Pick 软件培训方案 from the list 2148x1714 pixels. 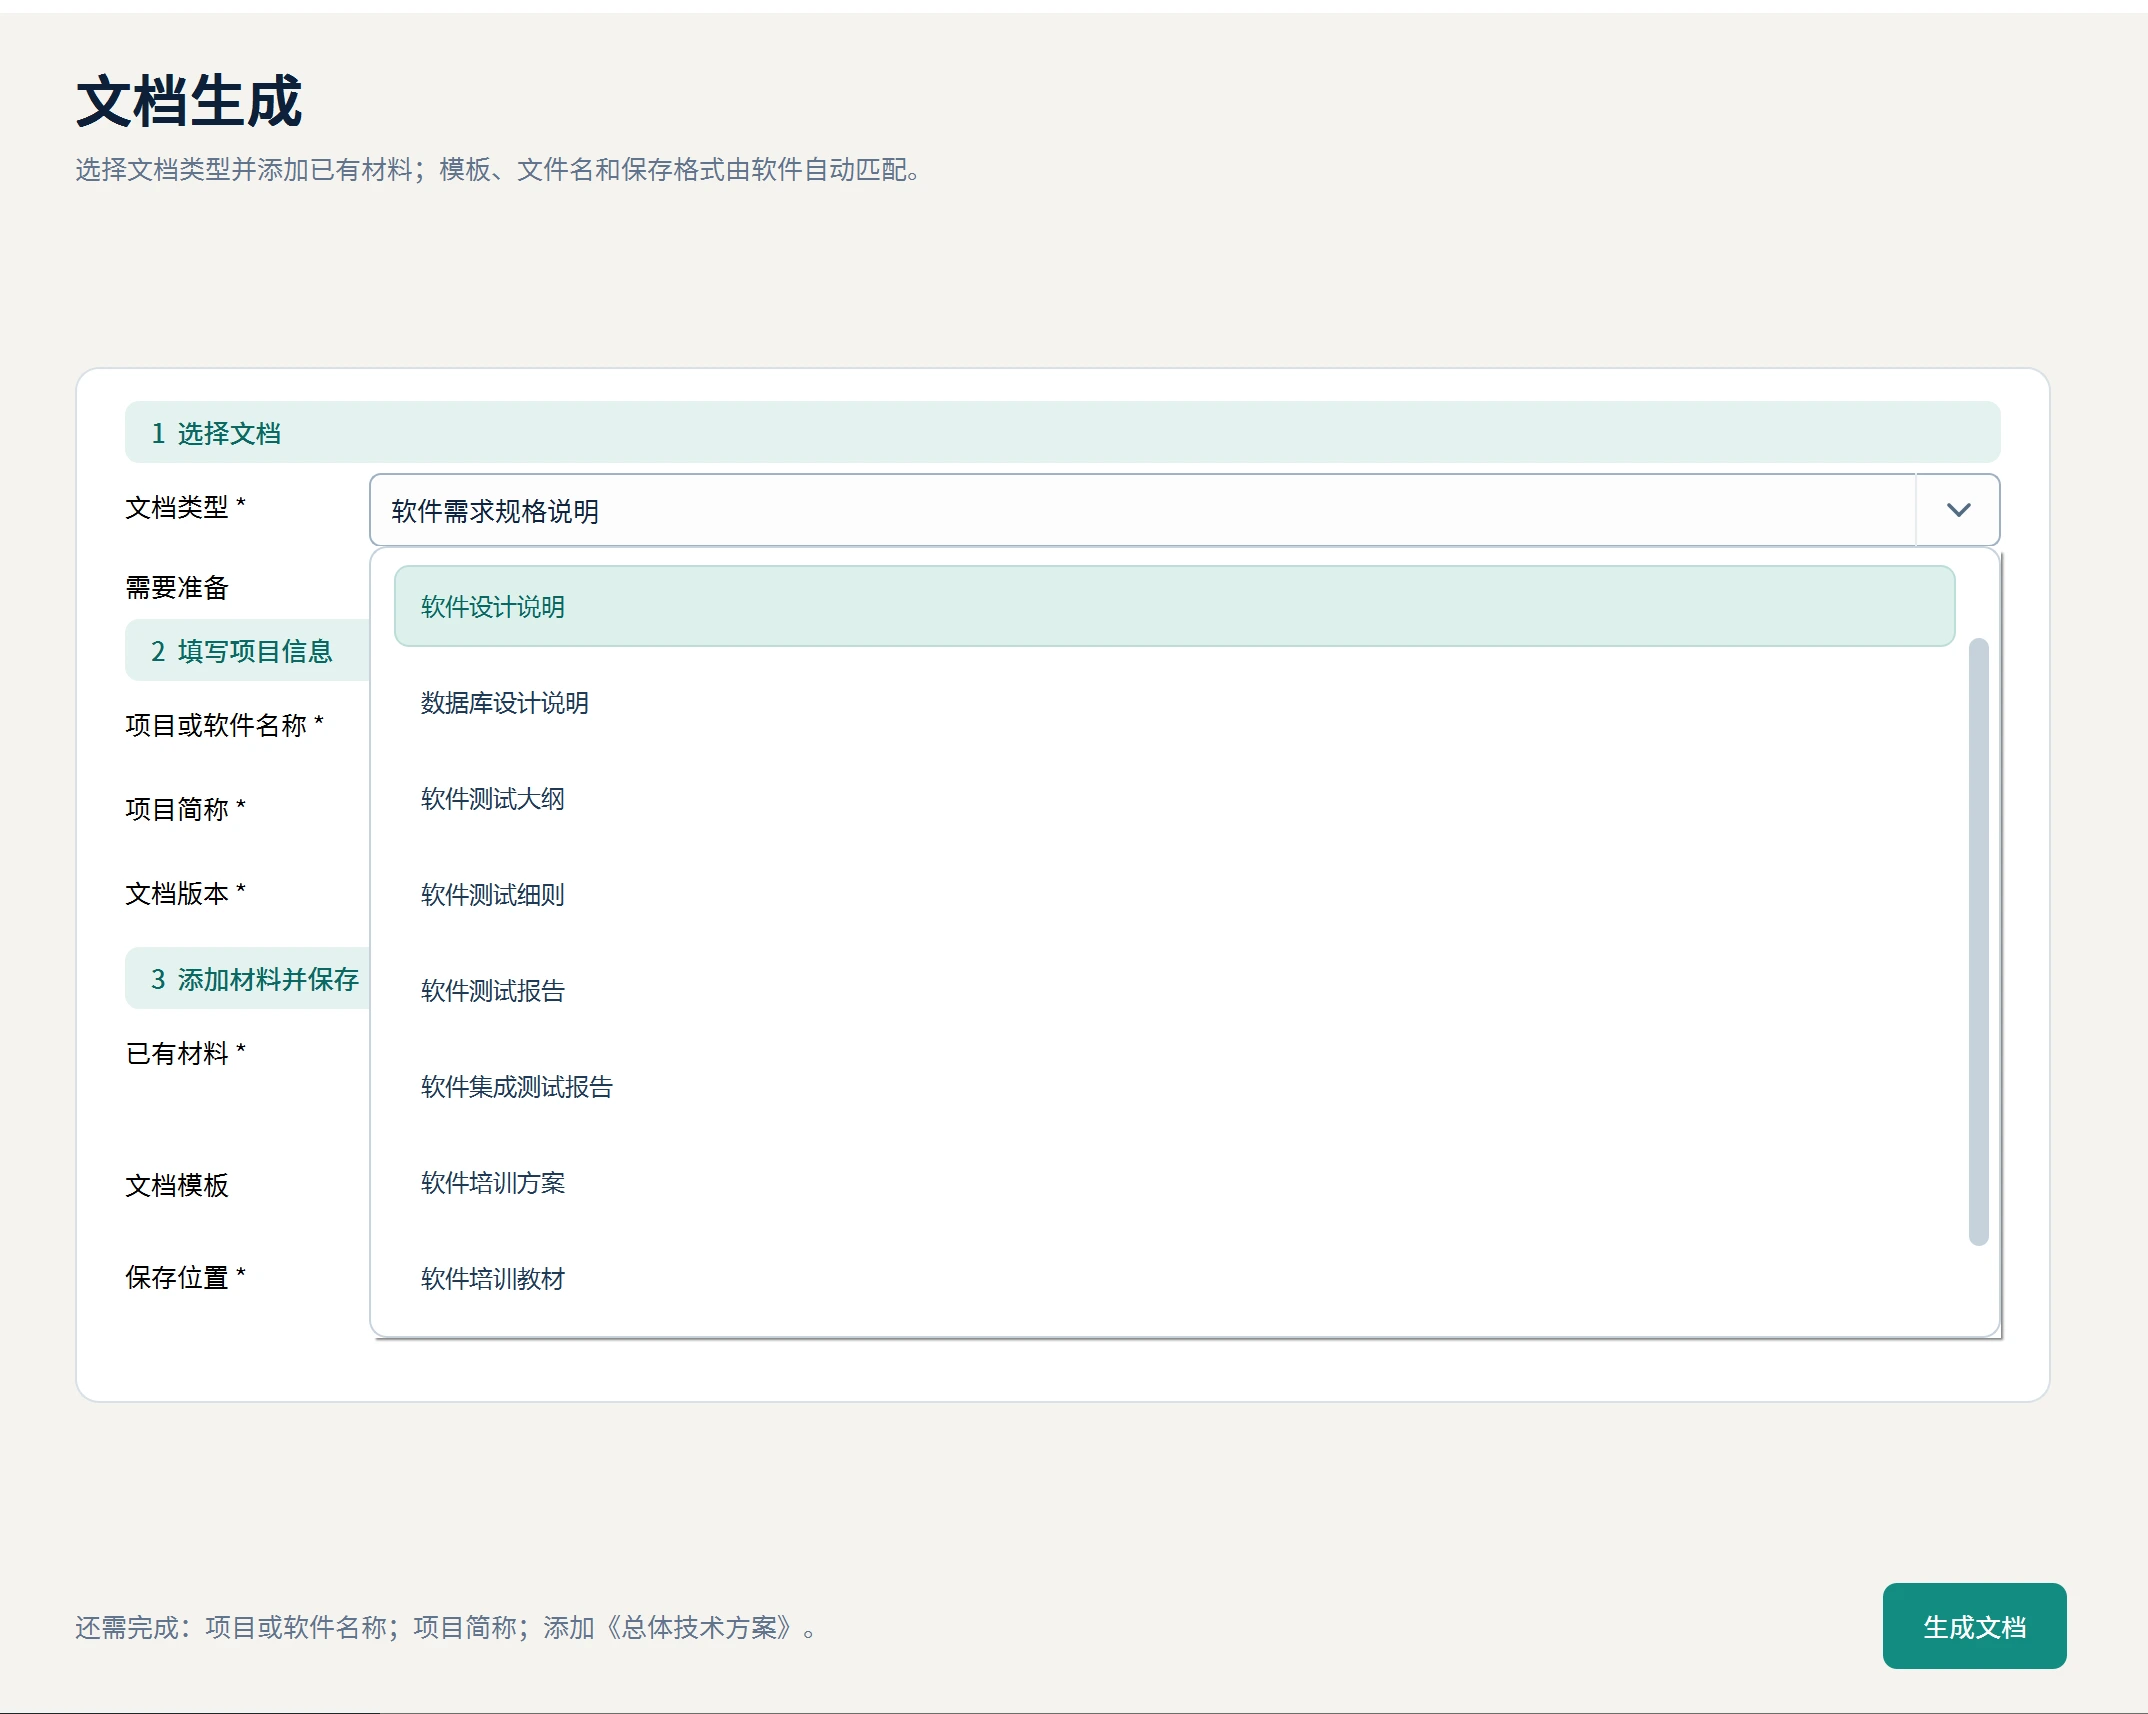1174,1182
